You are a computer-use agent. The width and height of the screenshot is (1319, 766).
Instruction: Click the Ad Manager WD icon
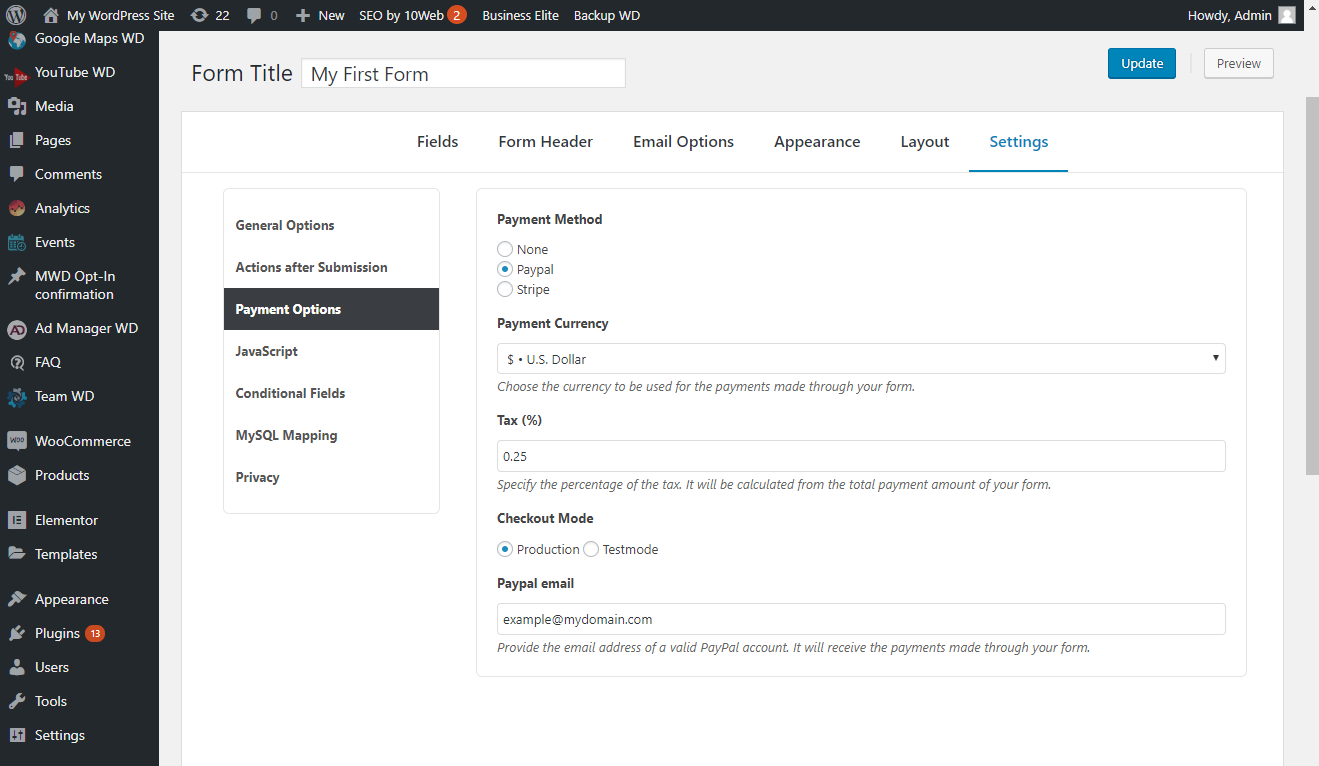pos(16,328)
